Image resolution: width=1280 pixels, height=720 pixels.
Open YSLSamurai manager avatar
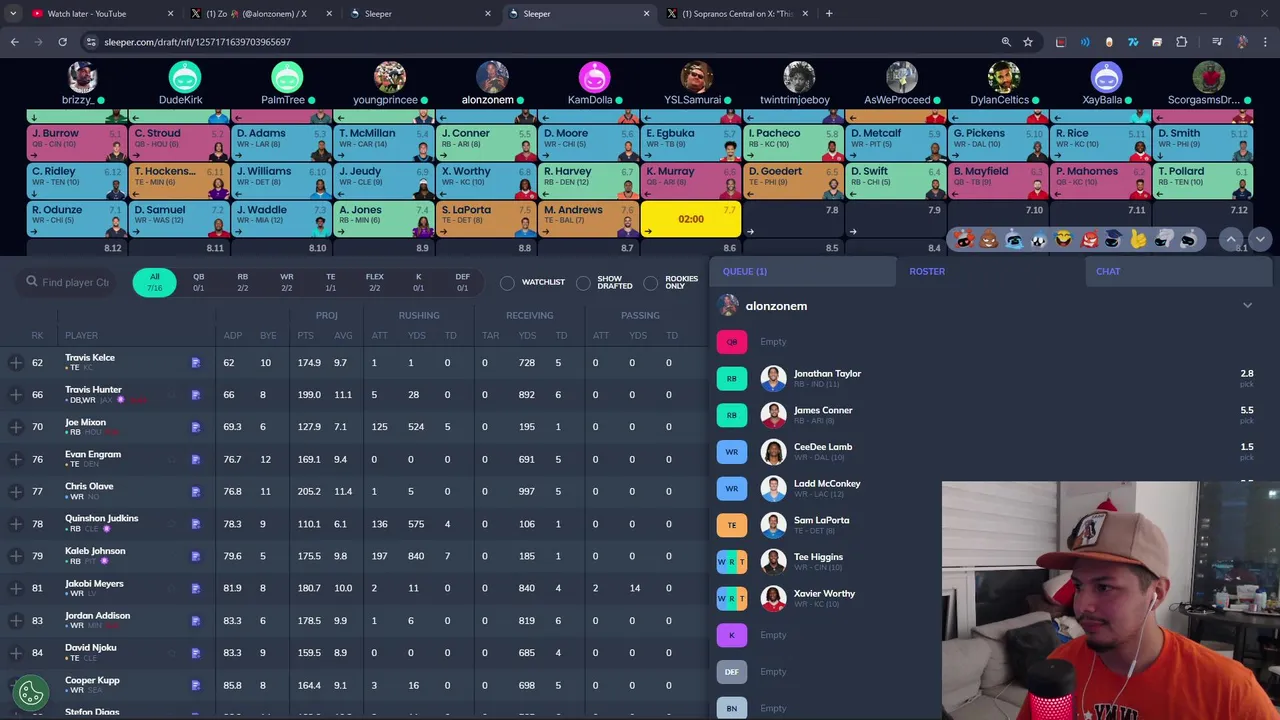pos(696,77)
